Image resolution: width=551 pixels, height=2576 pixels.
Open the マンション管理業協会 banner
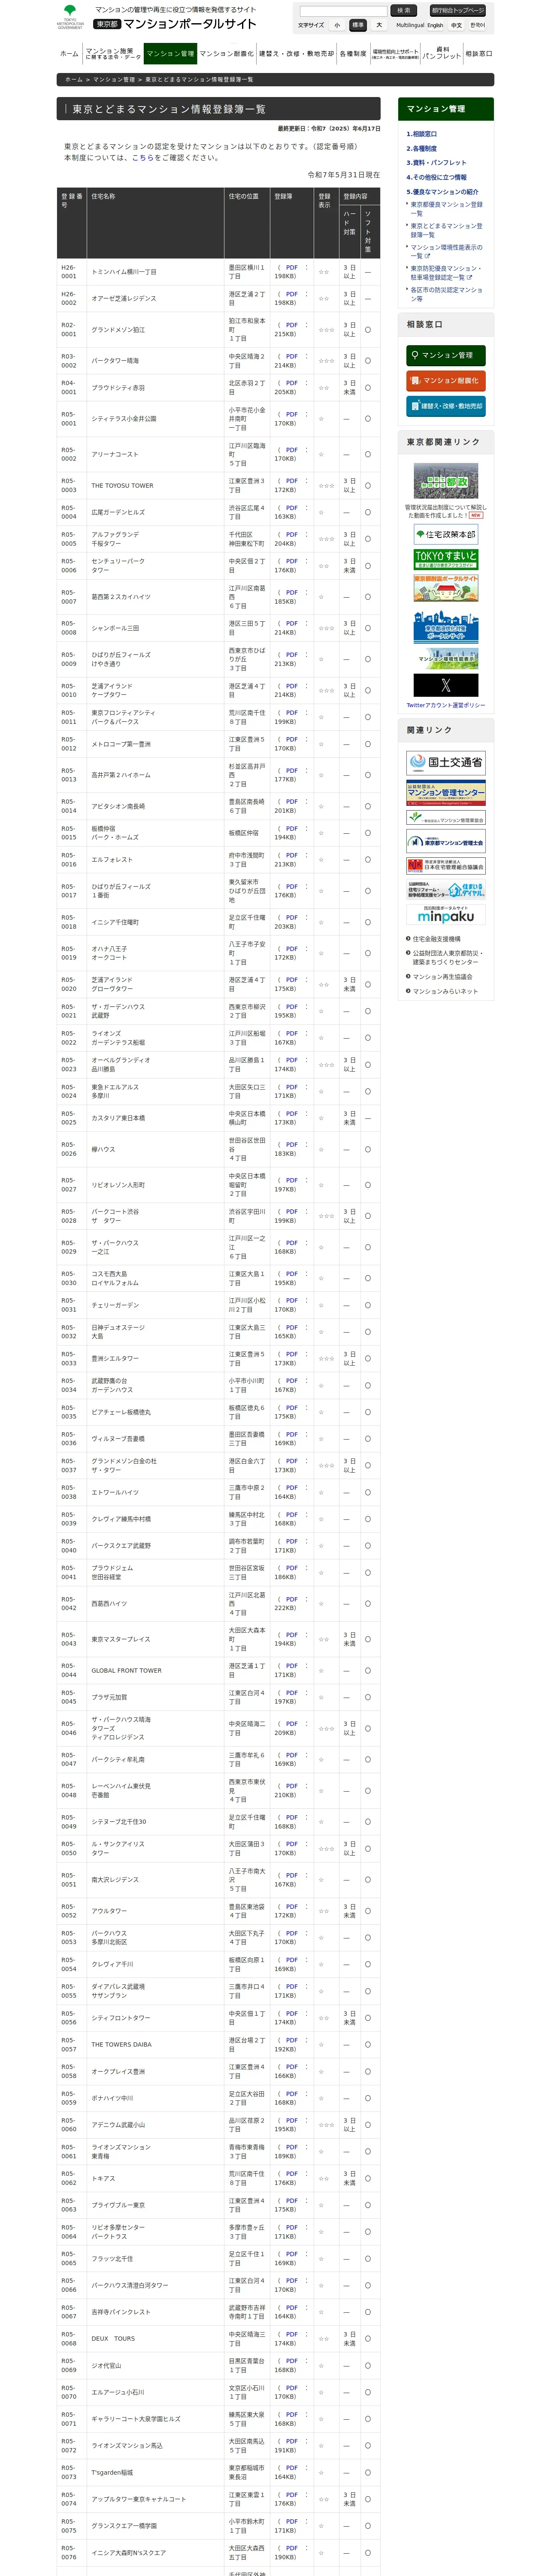tap(445, 818)
